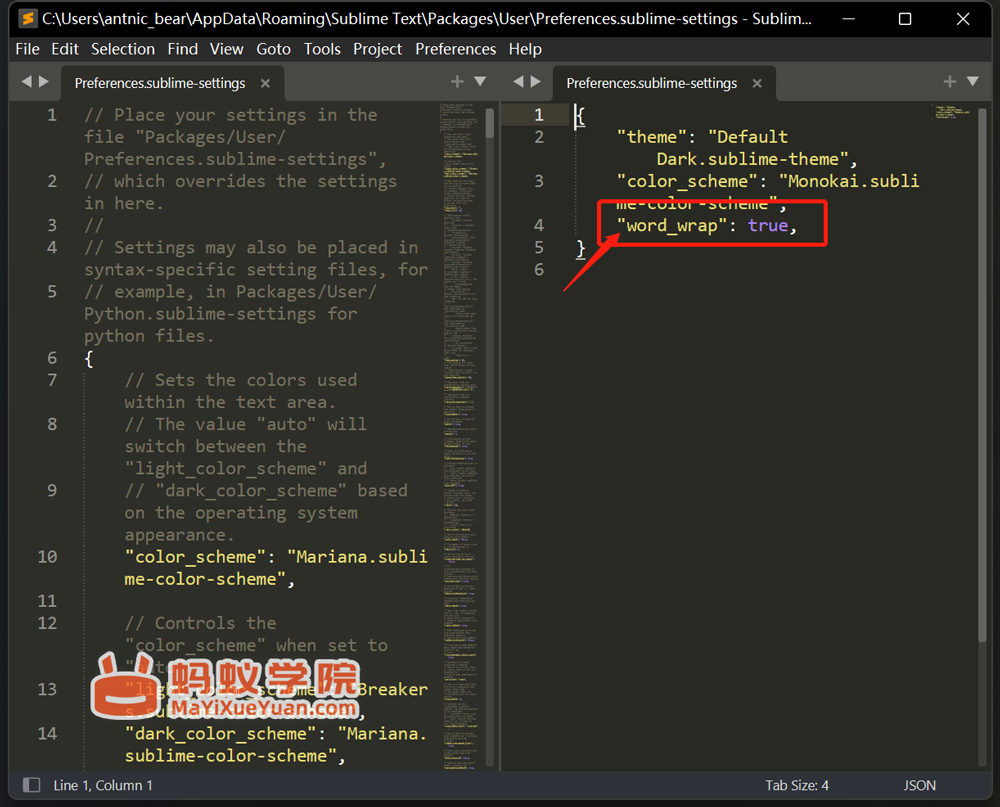Go to next tab in the left pane
This screenshot has width=1000, height=807.
click(x=44, y=82)
